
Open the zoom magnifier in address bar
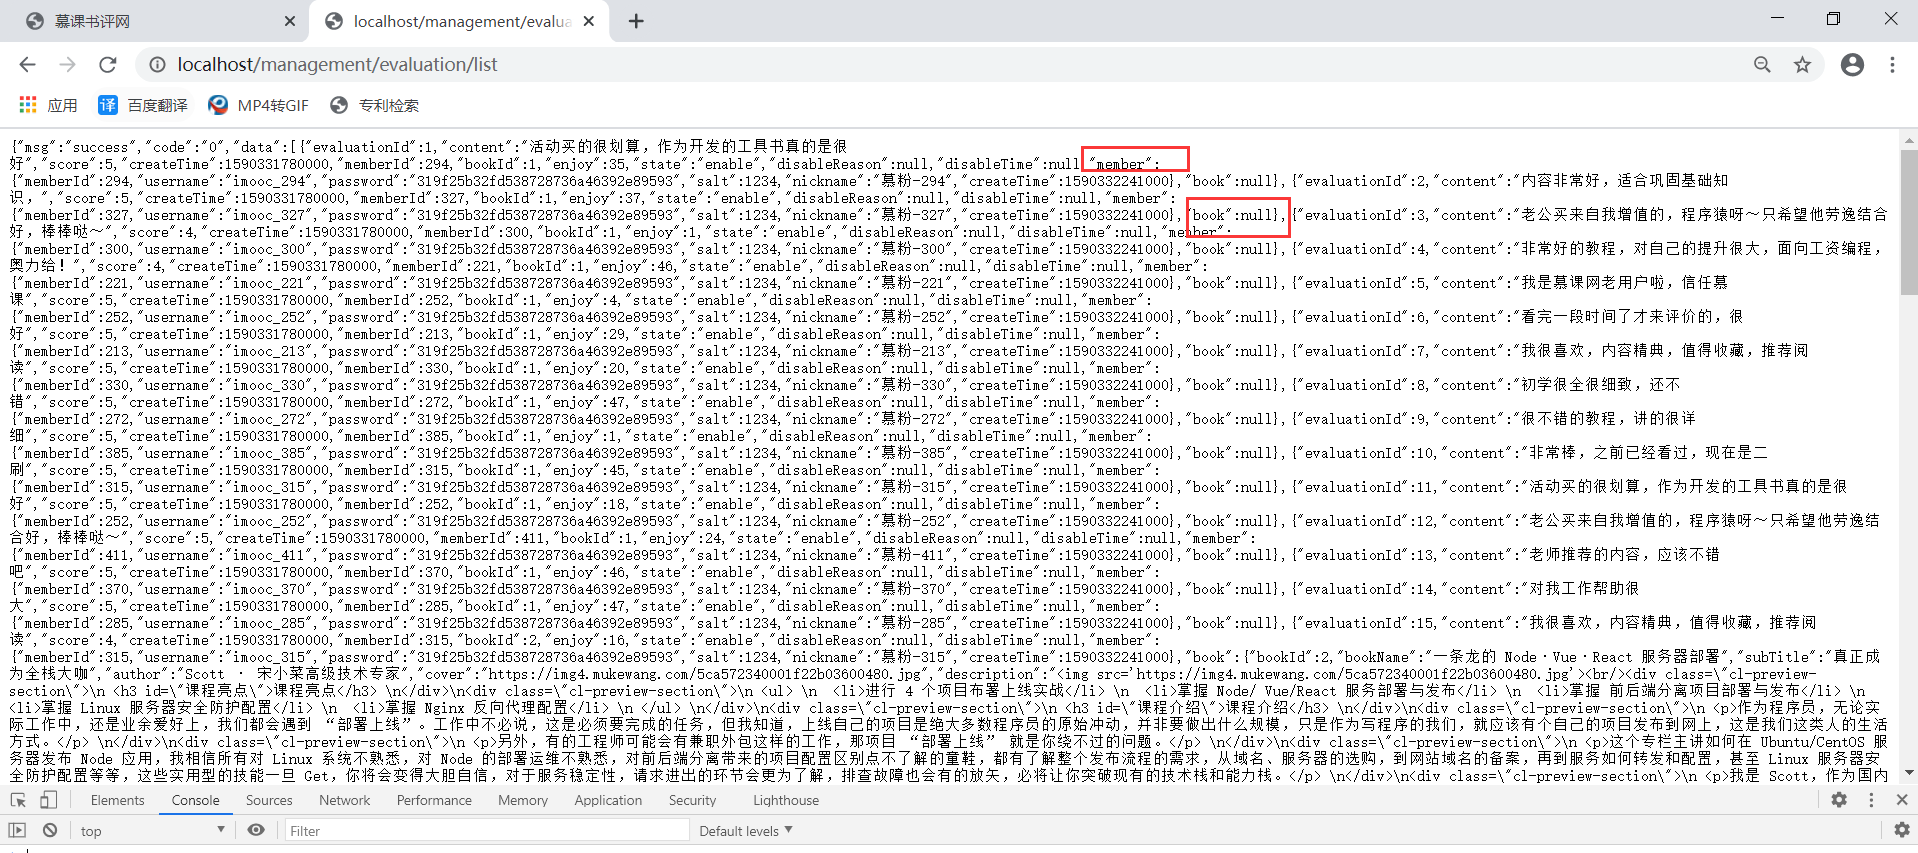pos(1762,64)
